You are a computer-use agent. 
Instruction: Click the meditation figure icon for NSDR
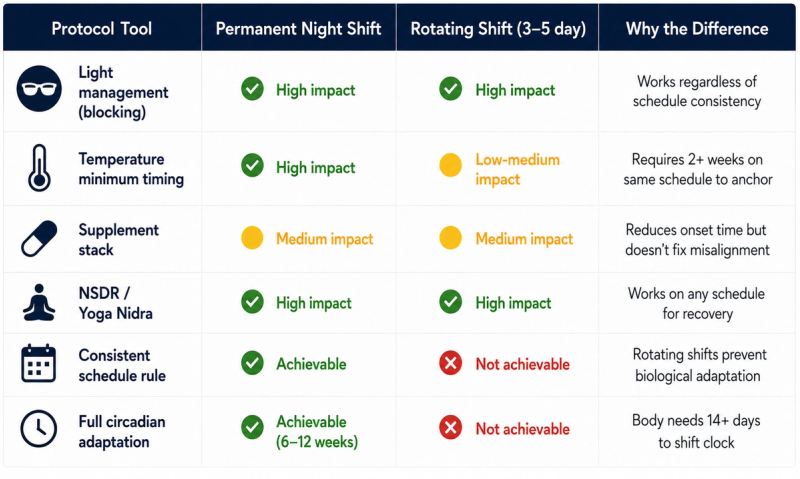[39, 302]
